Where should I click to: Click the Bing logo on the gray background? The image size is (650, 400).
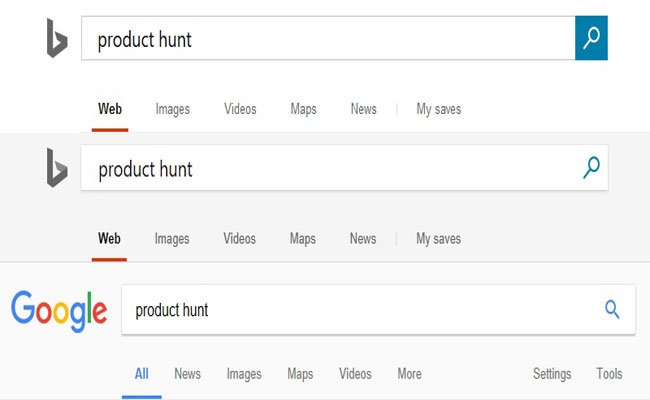[57, 168]
